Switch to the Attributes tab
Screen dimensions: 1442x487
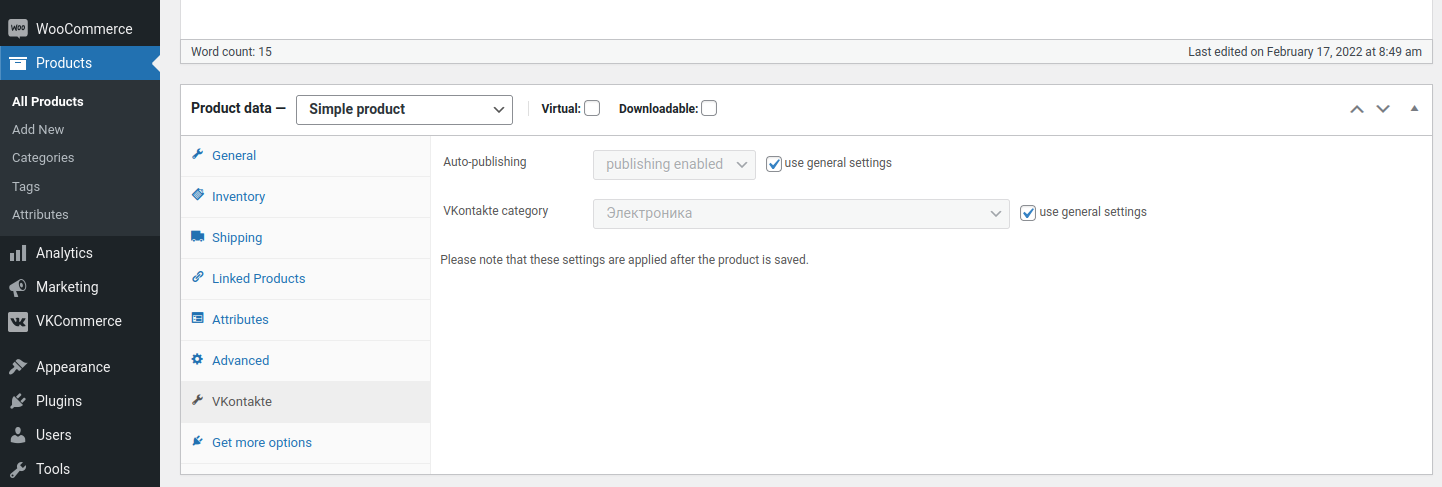click(305, 319)
